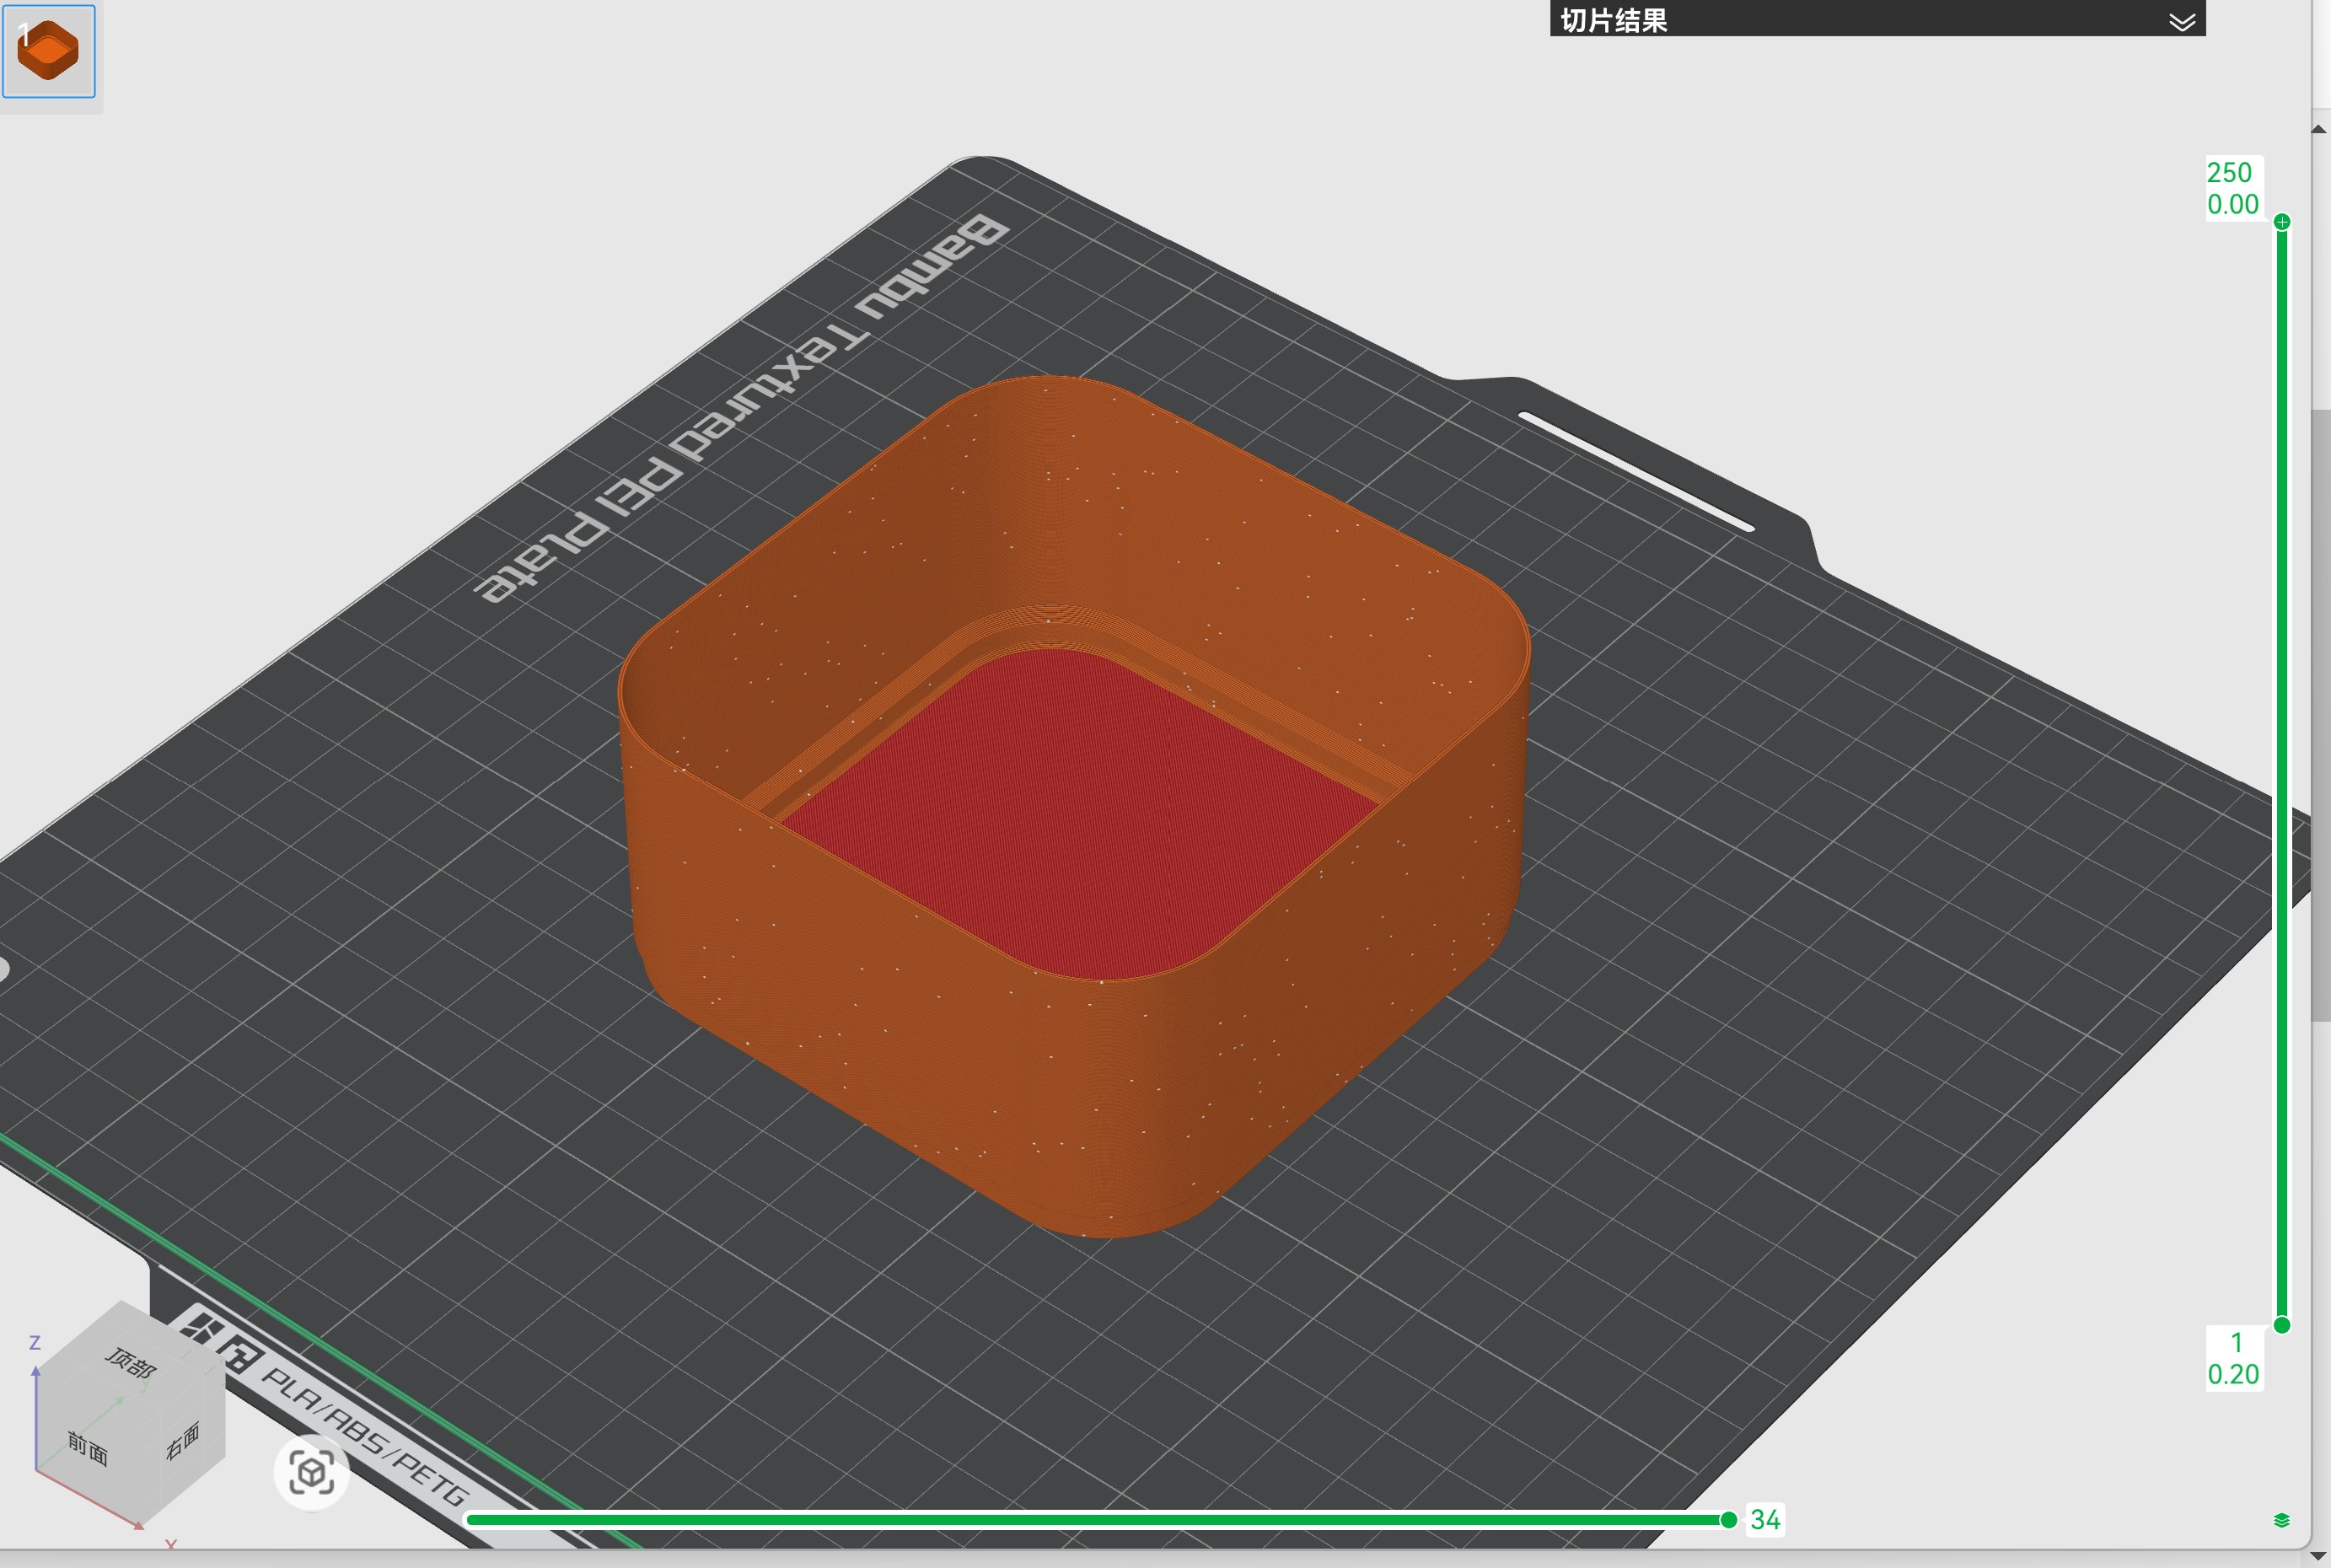Image resolution: width=2331 pixels, height=1568 pixels.
Task: Expand the 切片结果 panel
Action: click(2182, 22)
